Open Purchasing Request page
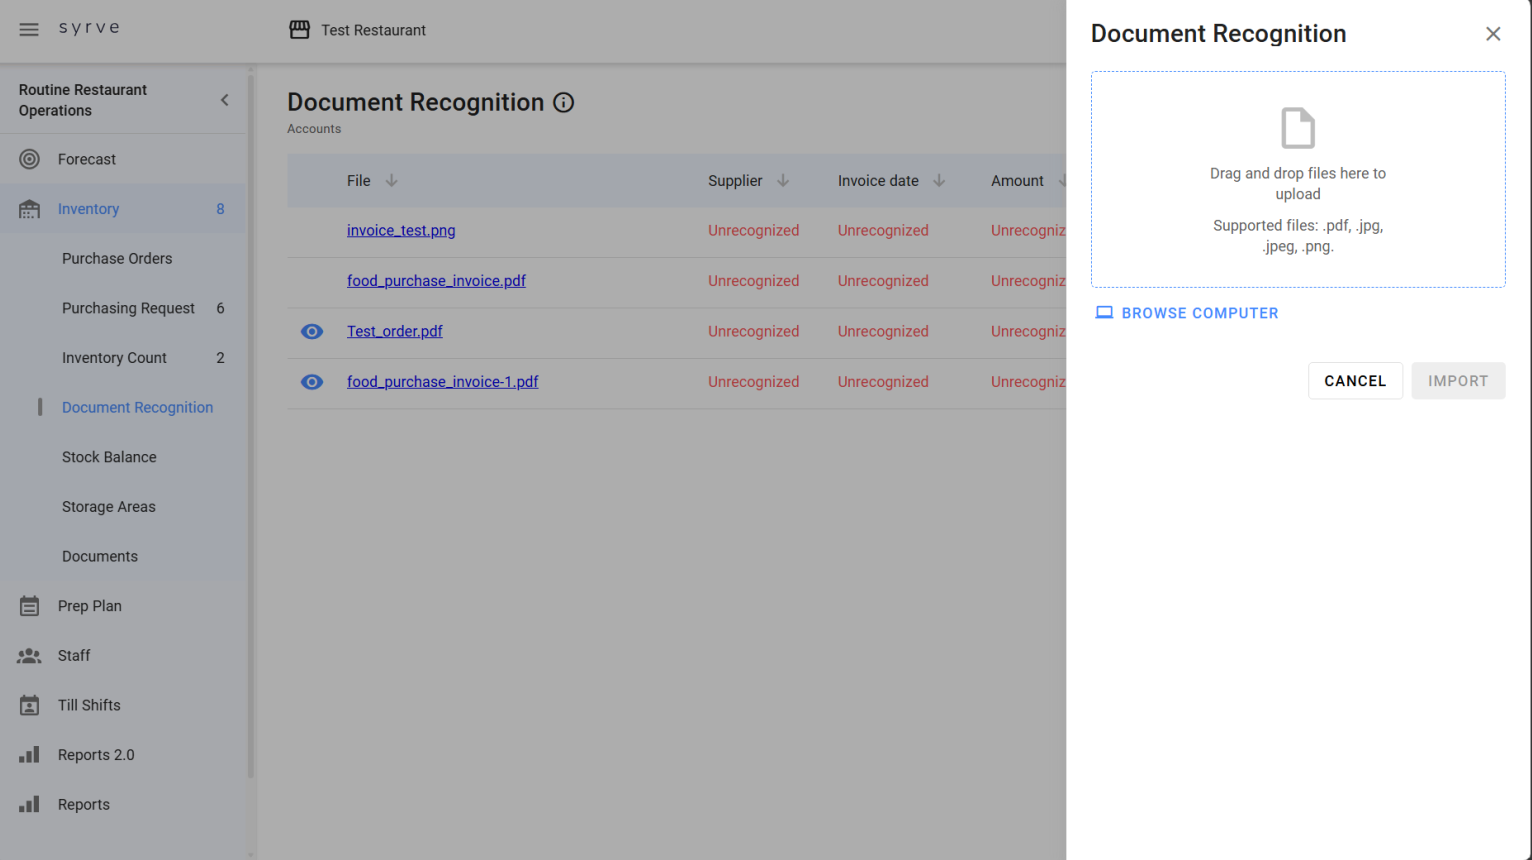 coord(128,308)
